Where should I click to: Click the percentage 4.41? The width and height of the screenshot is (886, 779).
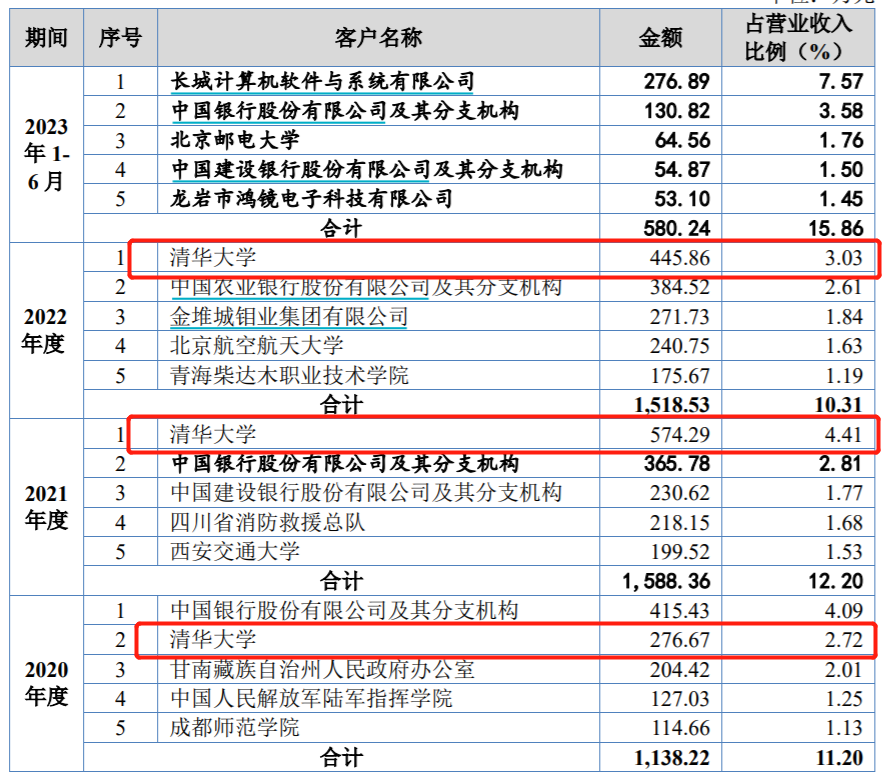click(x=843, y=434)
